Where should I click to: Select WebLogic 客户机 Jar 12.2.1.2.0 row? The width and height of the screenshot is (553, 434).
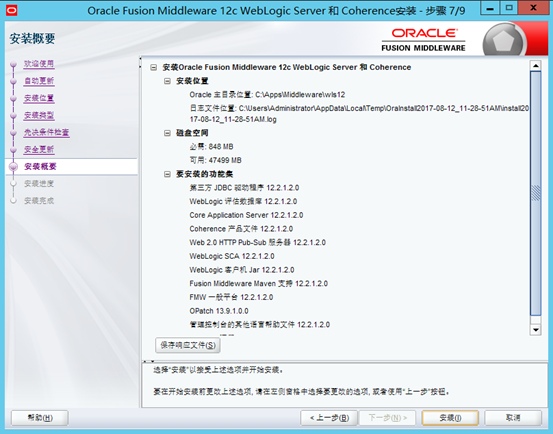tap(242, 270)
